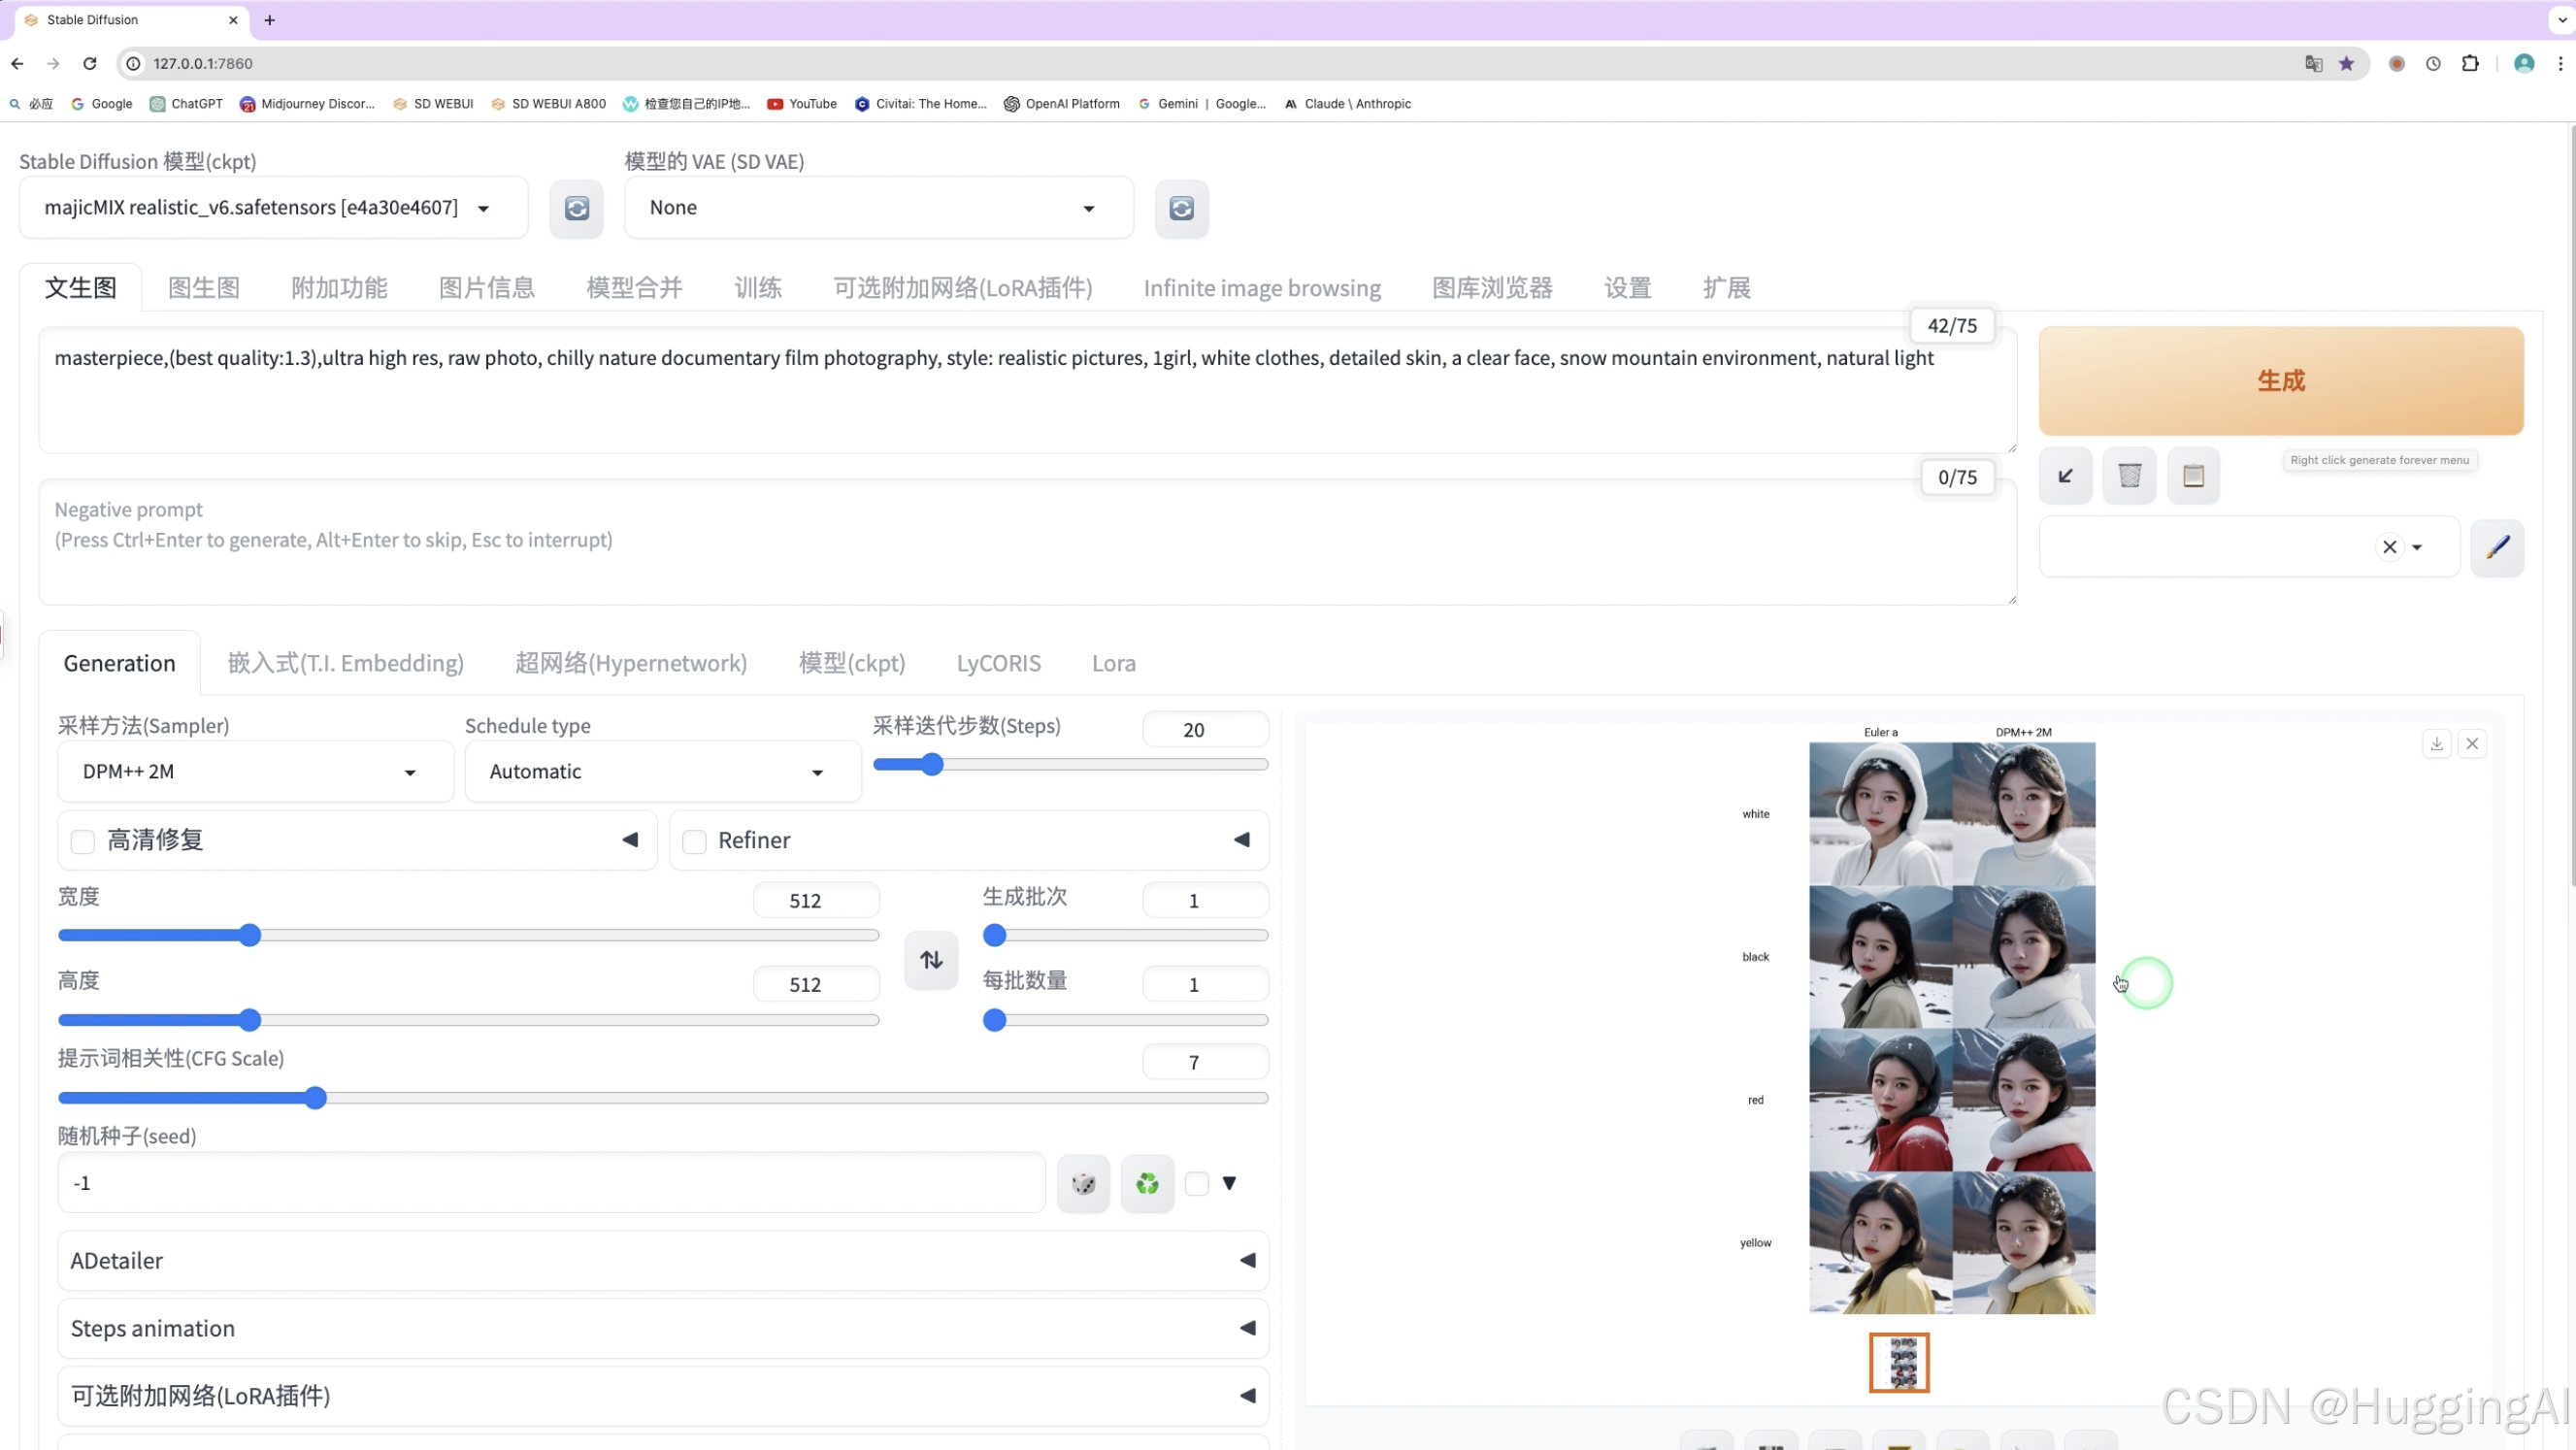Open the YouTube bookmark
The height and width of the screenshot is (1450, 2576).
(x=802, y=104)
